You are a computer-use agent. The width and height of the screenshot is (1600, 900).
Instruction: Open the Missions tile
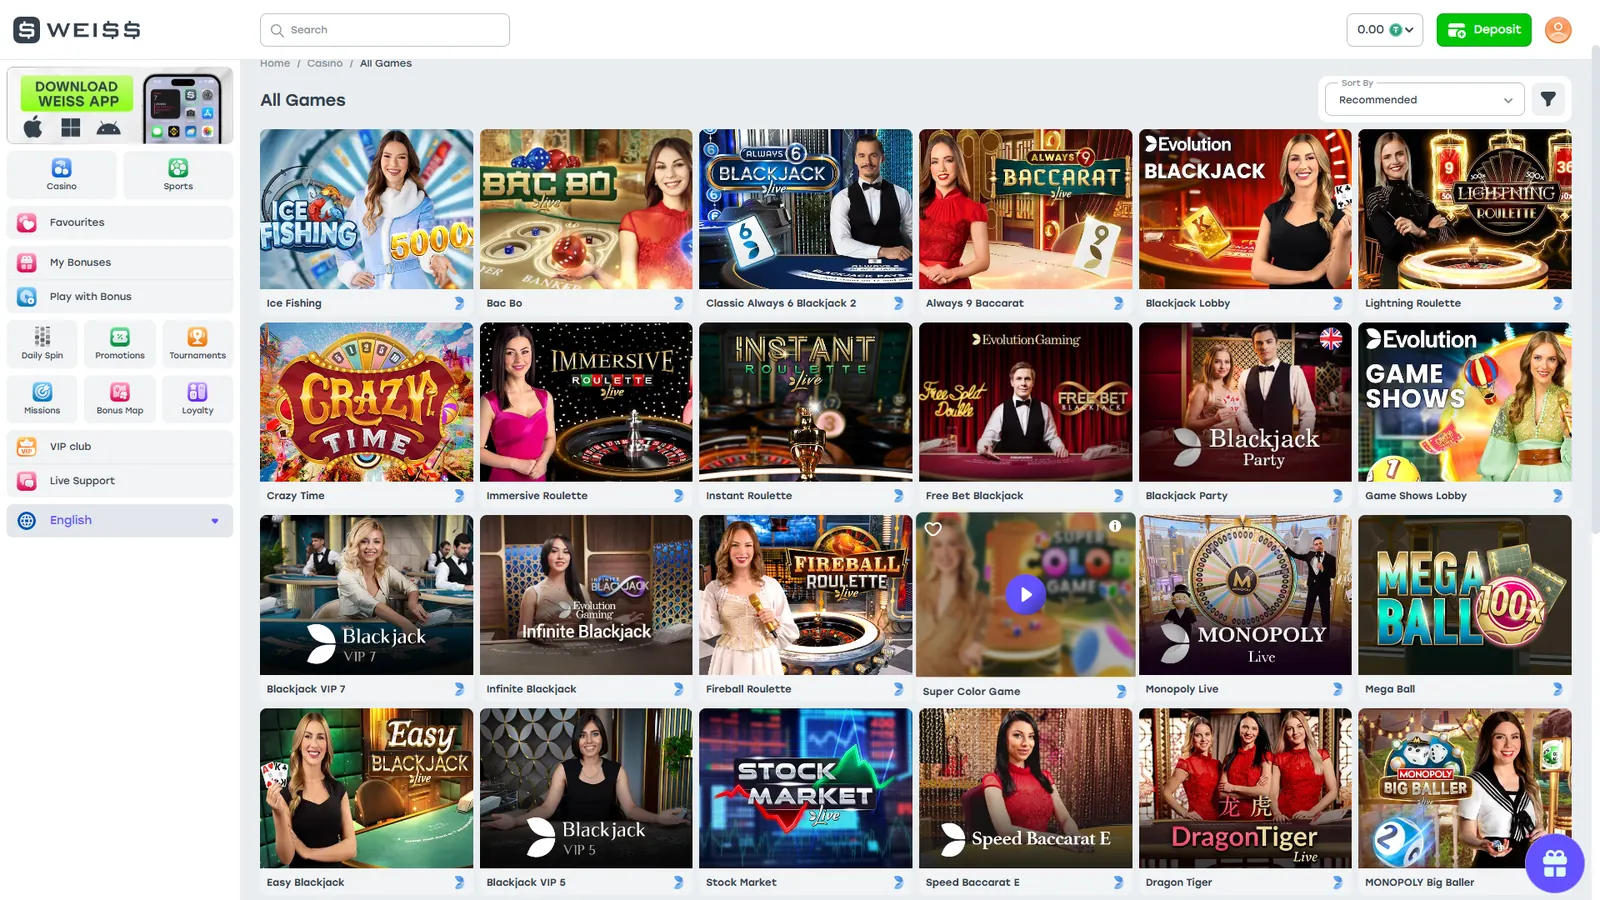42,398
